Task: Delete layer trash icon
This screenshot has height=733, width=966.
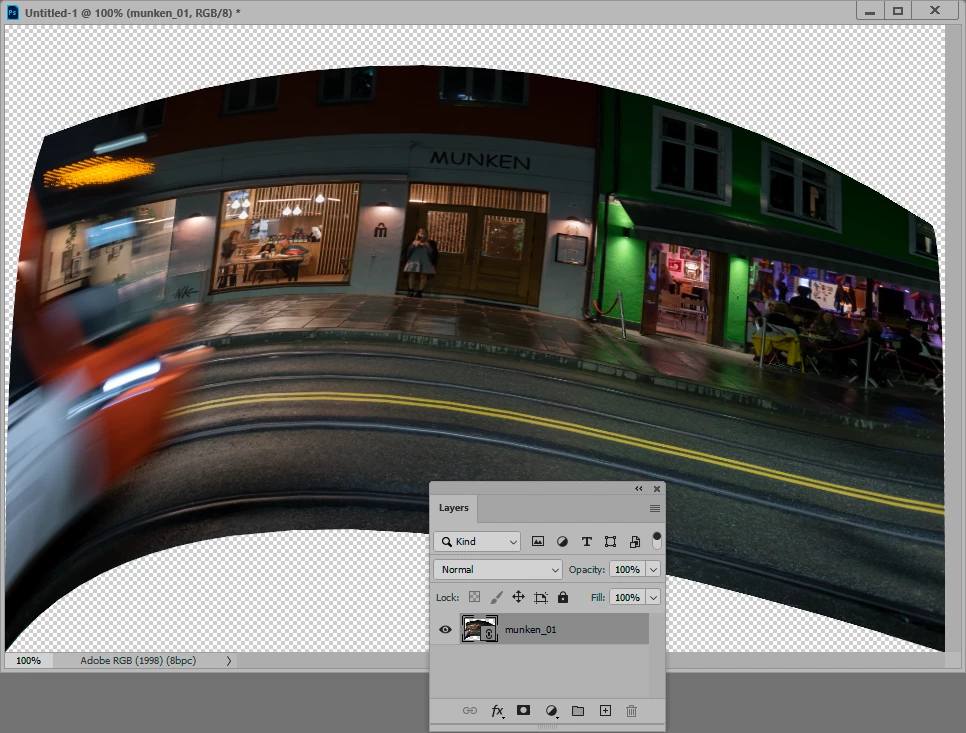Action: [631, 711]
